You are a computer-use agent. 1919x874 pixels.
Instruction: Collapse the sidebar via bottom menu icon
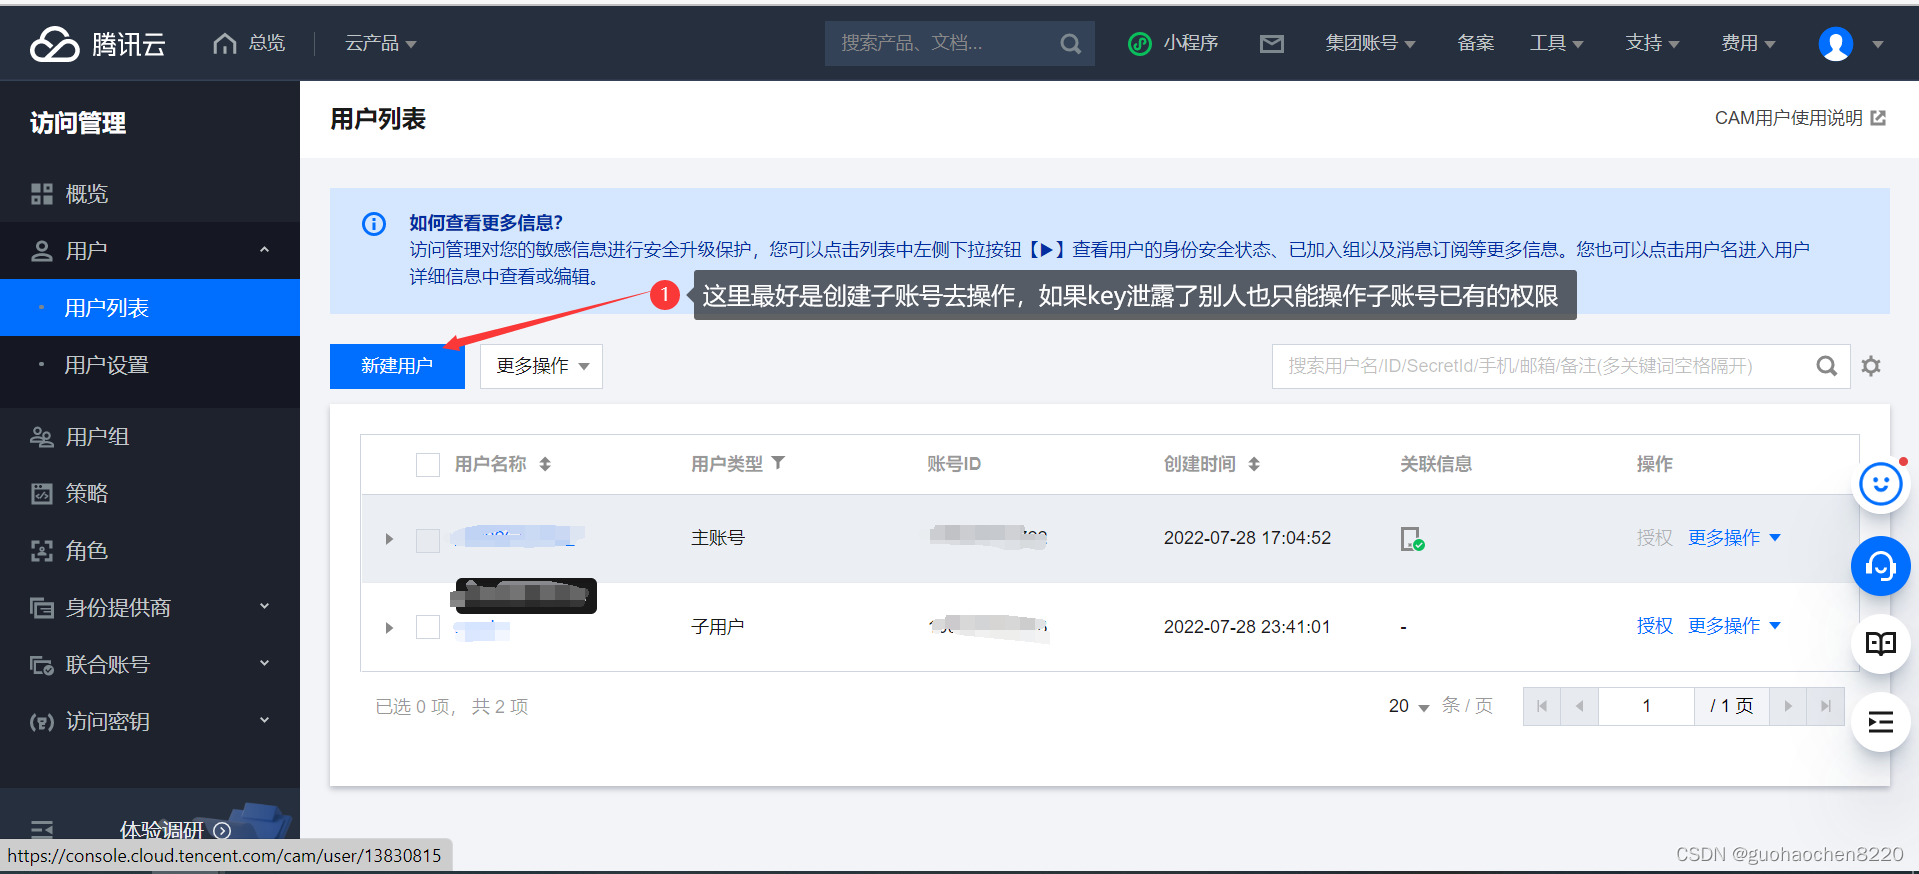pos(41,829)
